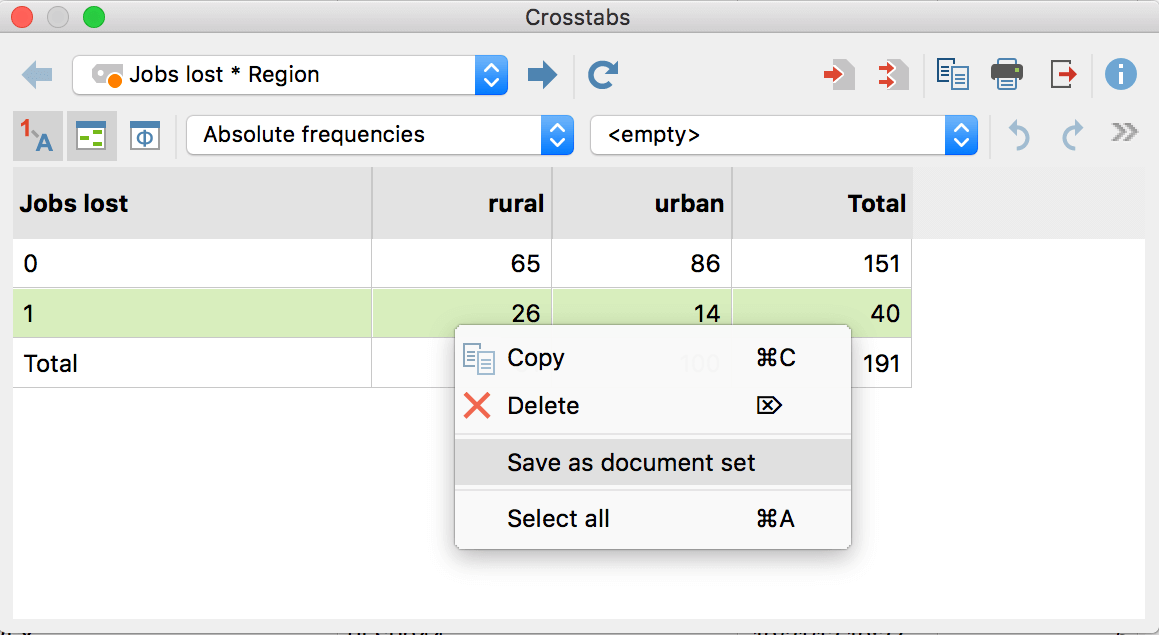Toggle phi statistics display icon
The height and width of the screenshot is (635, 1159).
coord(145,136)
